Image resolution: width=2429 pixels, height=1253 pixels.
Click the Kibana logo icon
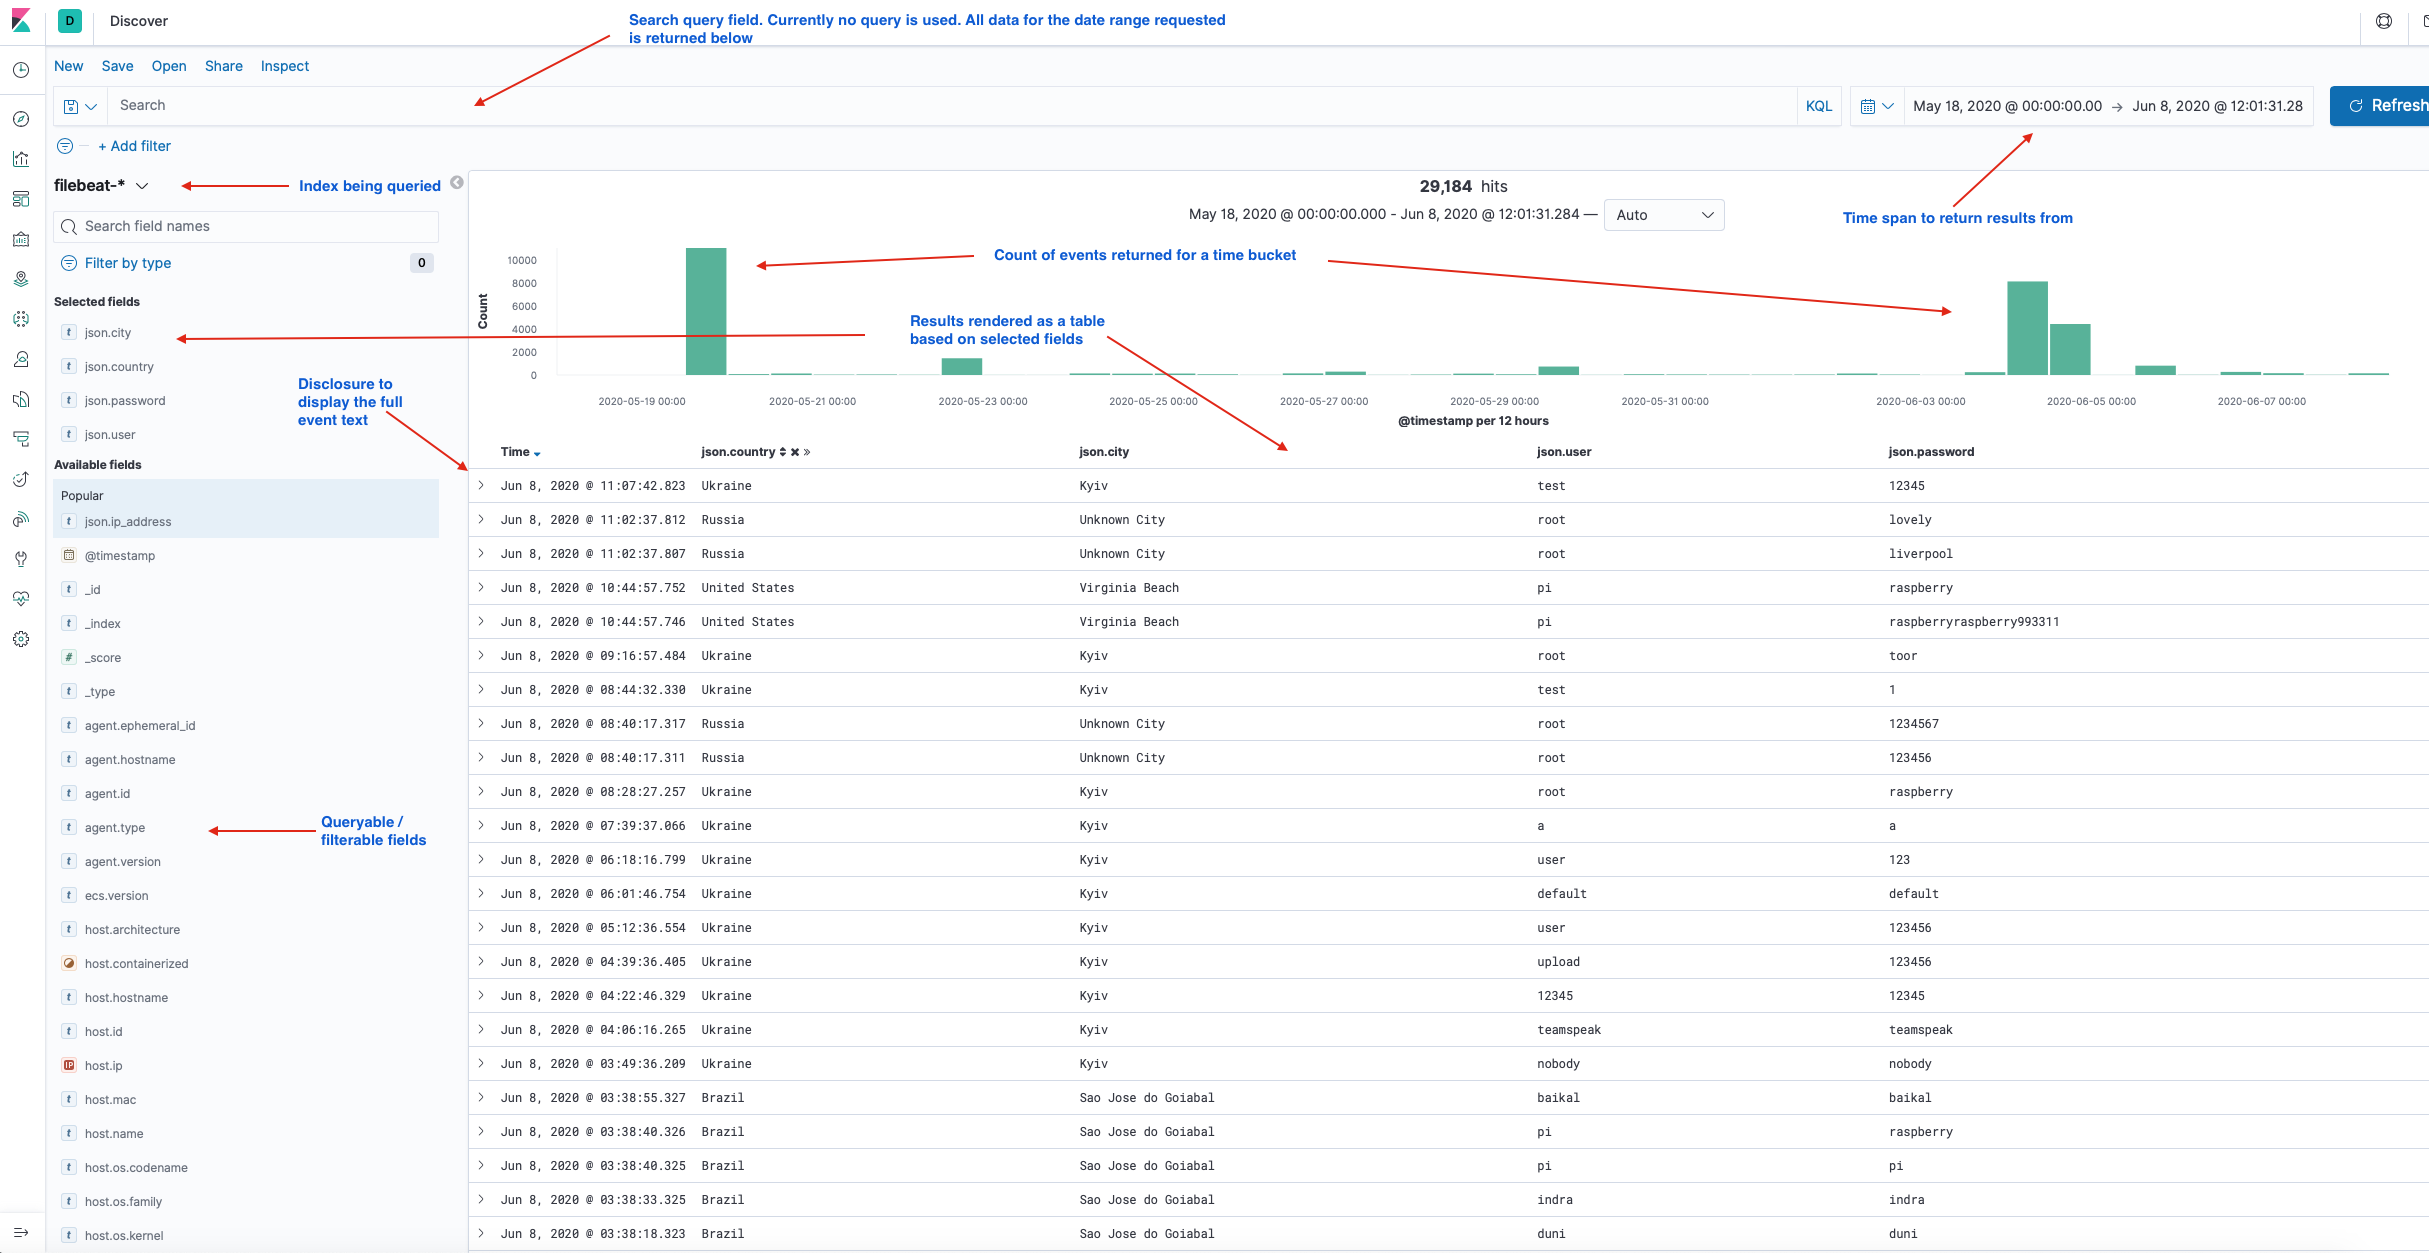point(21,21)
